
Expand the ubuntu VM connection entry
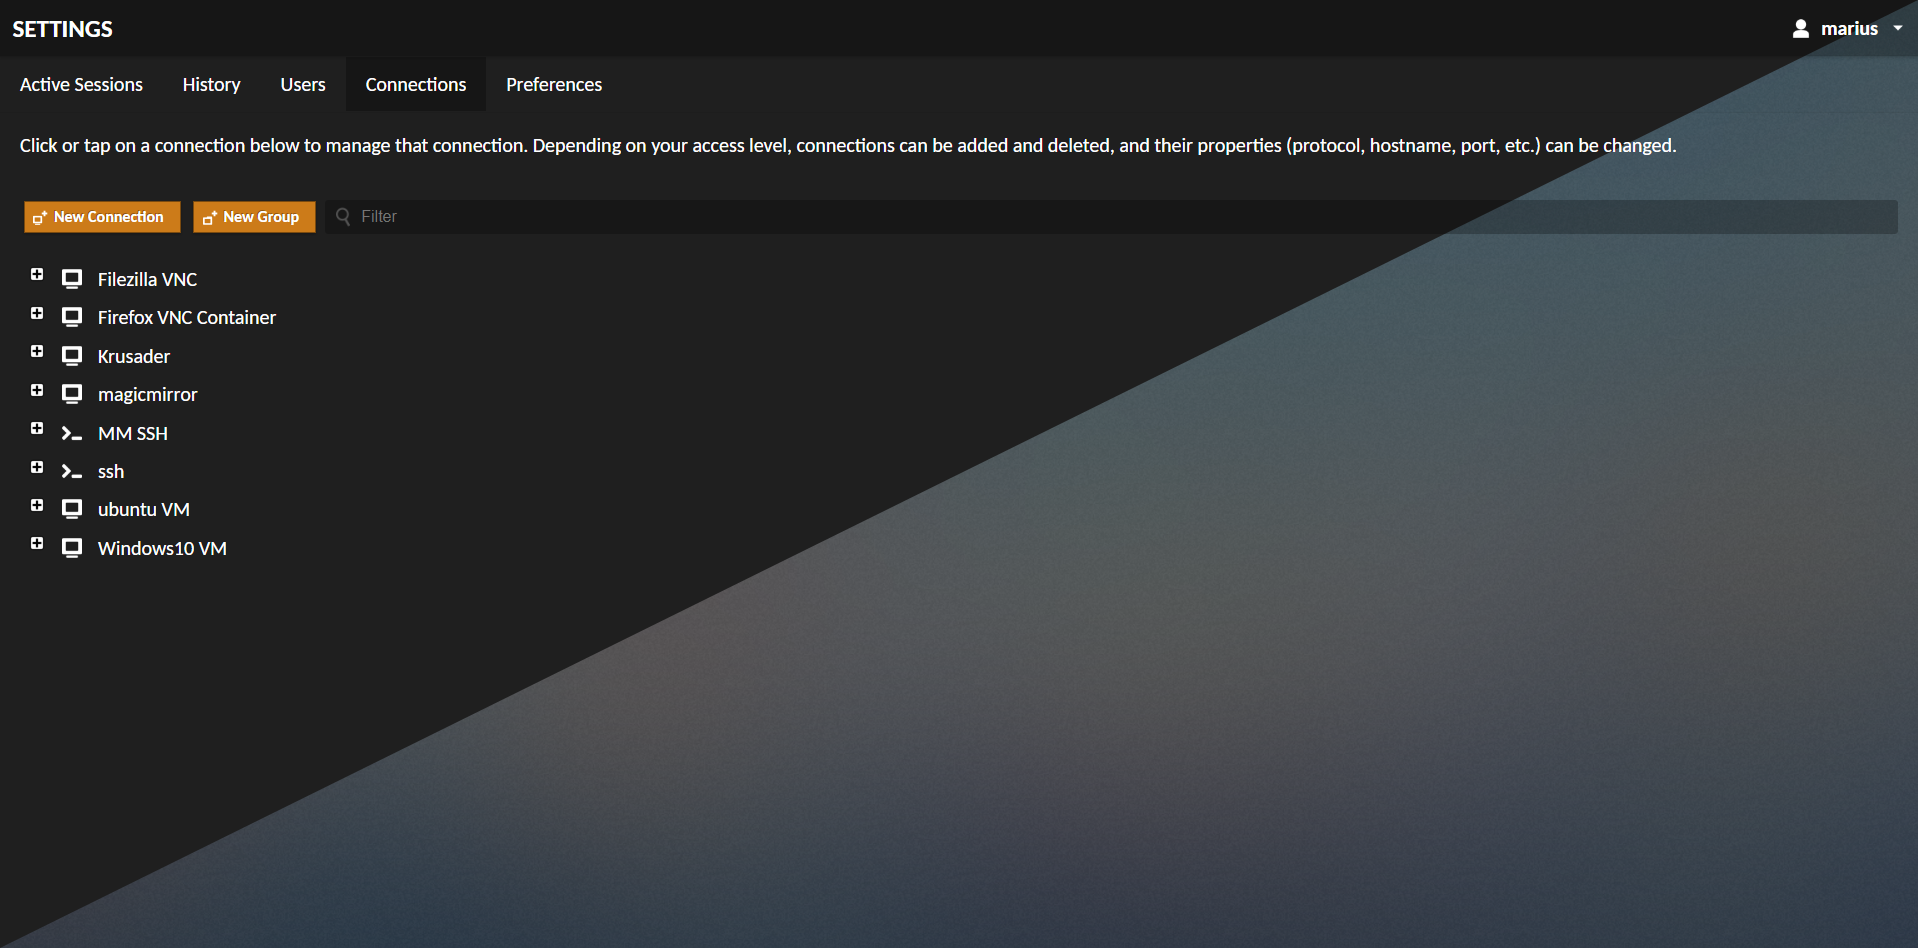click(37, 506)
